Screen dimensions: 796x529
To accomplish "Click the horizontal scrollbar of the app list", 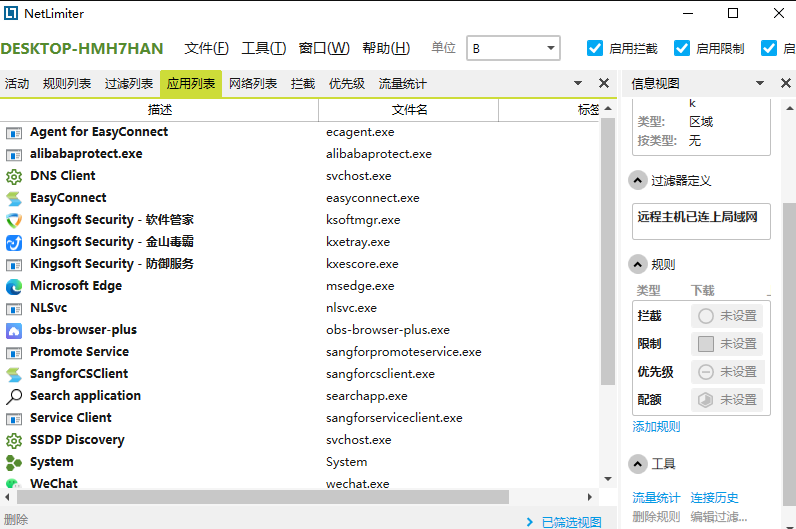I will click(300, 497).
